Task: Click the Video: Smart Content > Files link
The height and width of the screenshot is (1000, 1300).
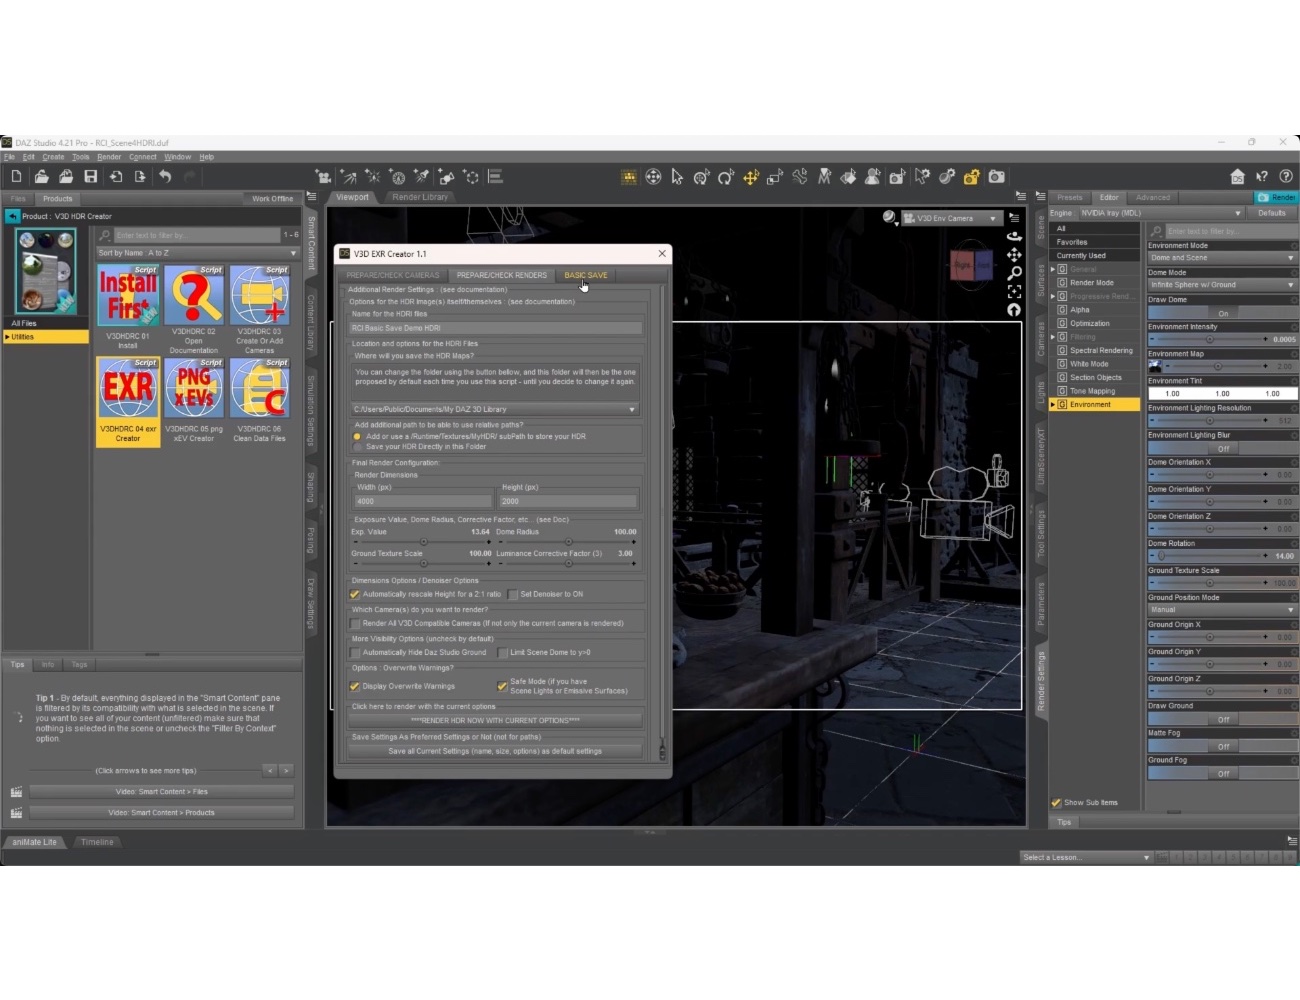Action: click(160, 790)
